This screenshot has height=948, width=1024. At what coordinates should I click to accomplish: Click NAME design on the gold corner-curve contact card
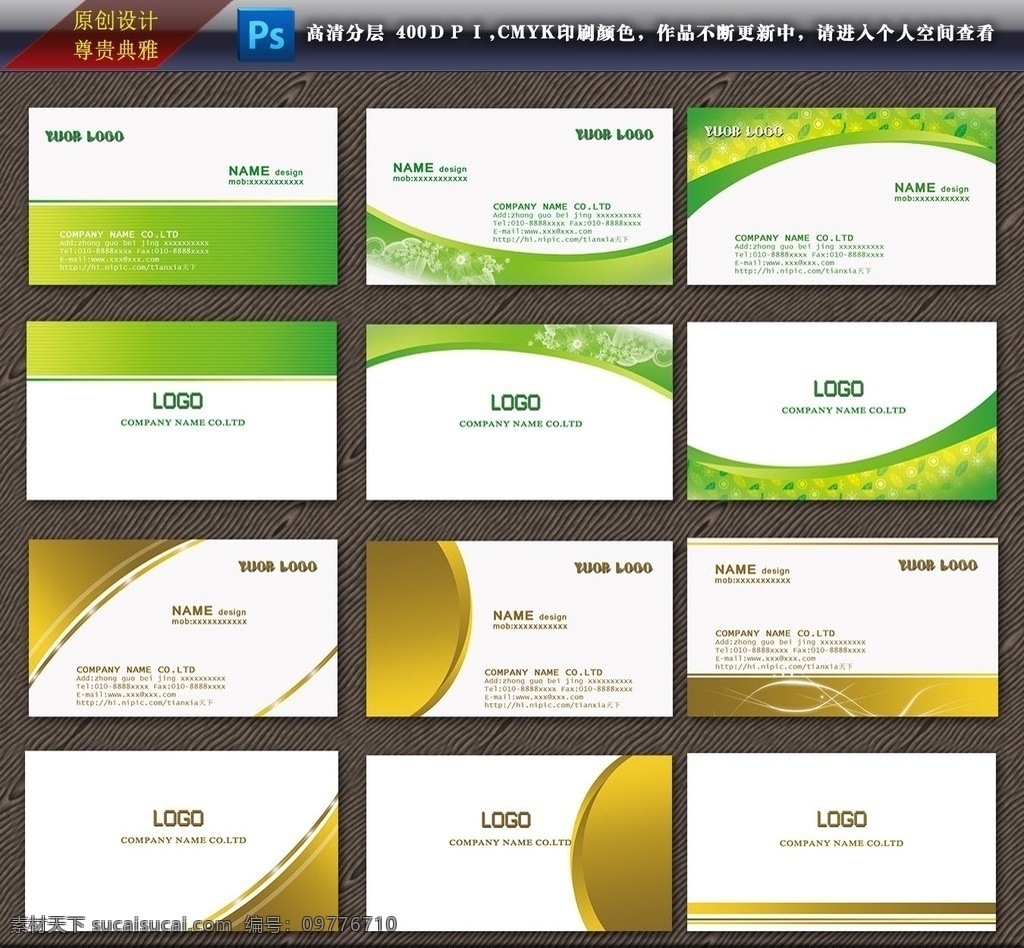(209, 611)
